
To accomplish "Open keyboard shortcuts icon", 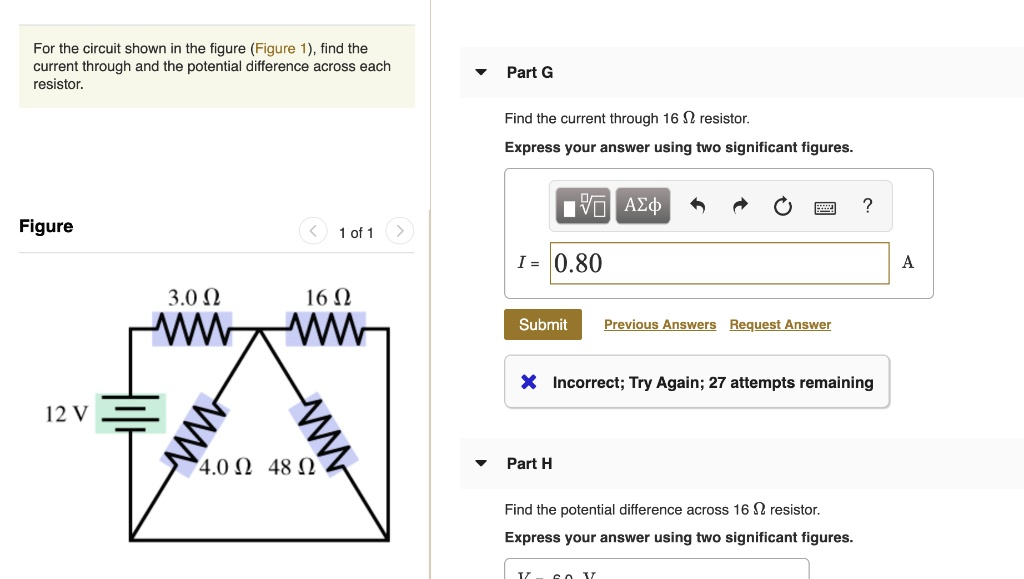I will click(825, 208).
